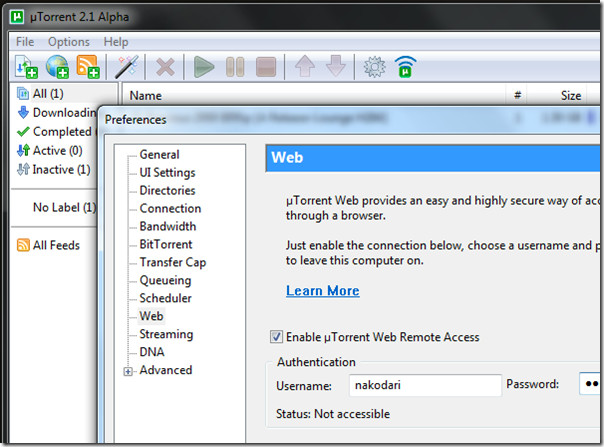Select All Feeds label in sidebar
604x447 pixels.
click(56, 245)
